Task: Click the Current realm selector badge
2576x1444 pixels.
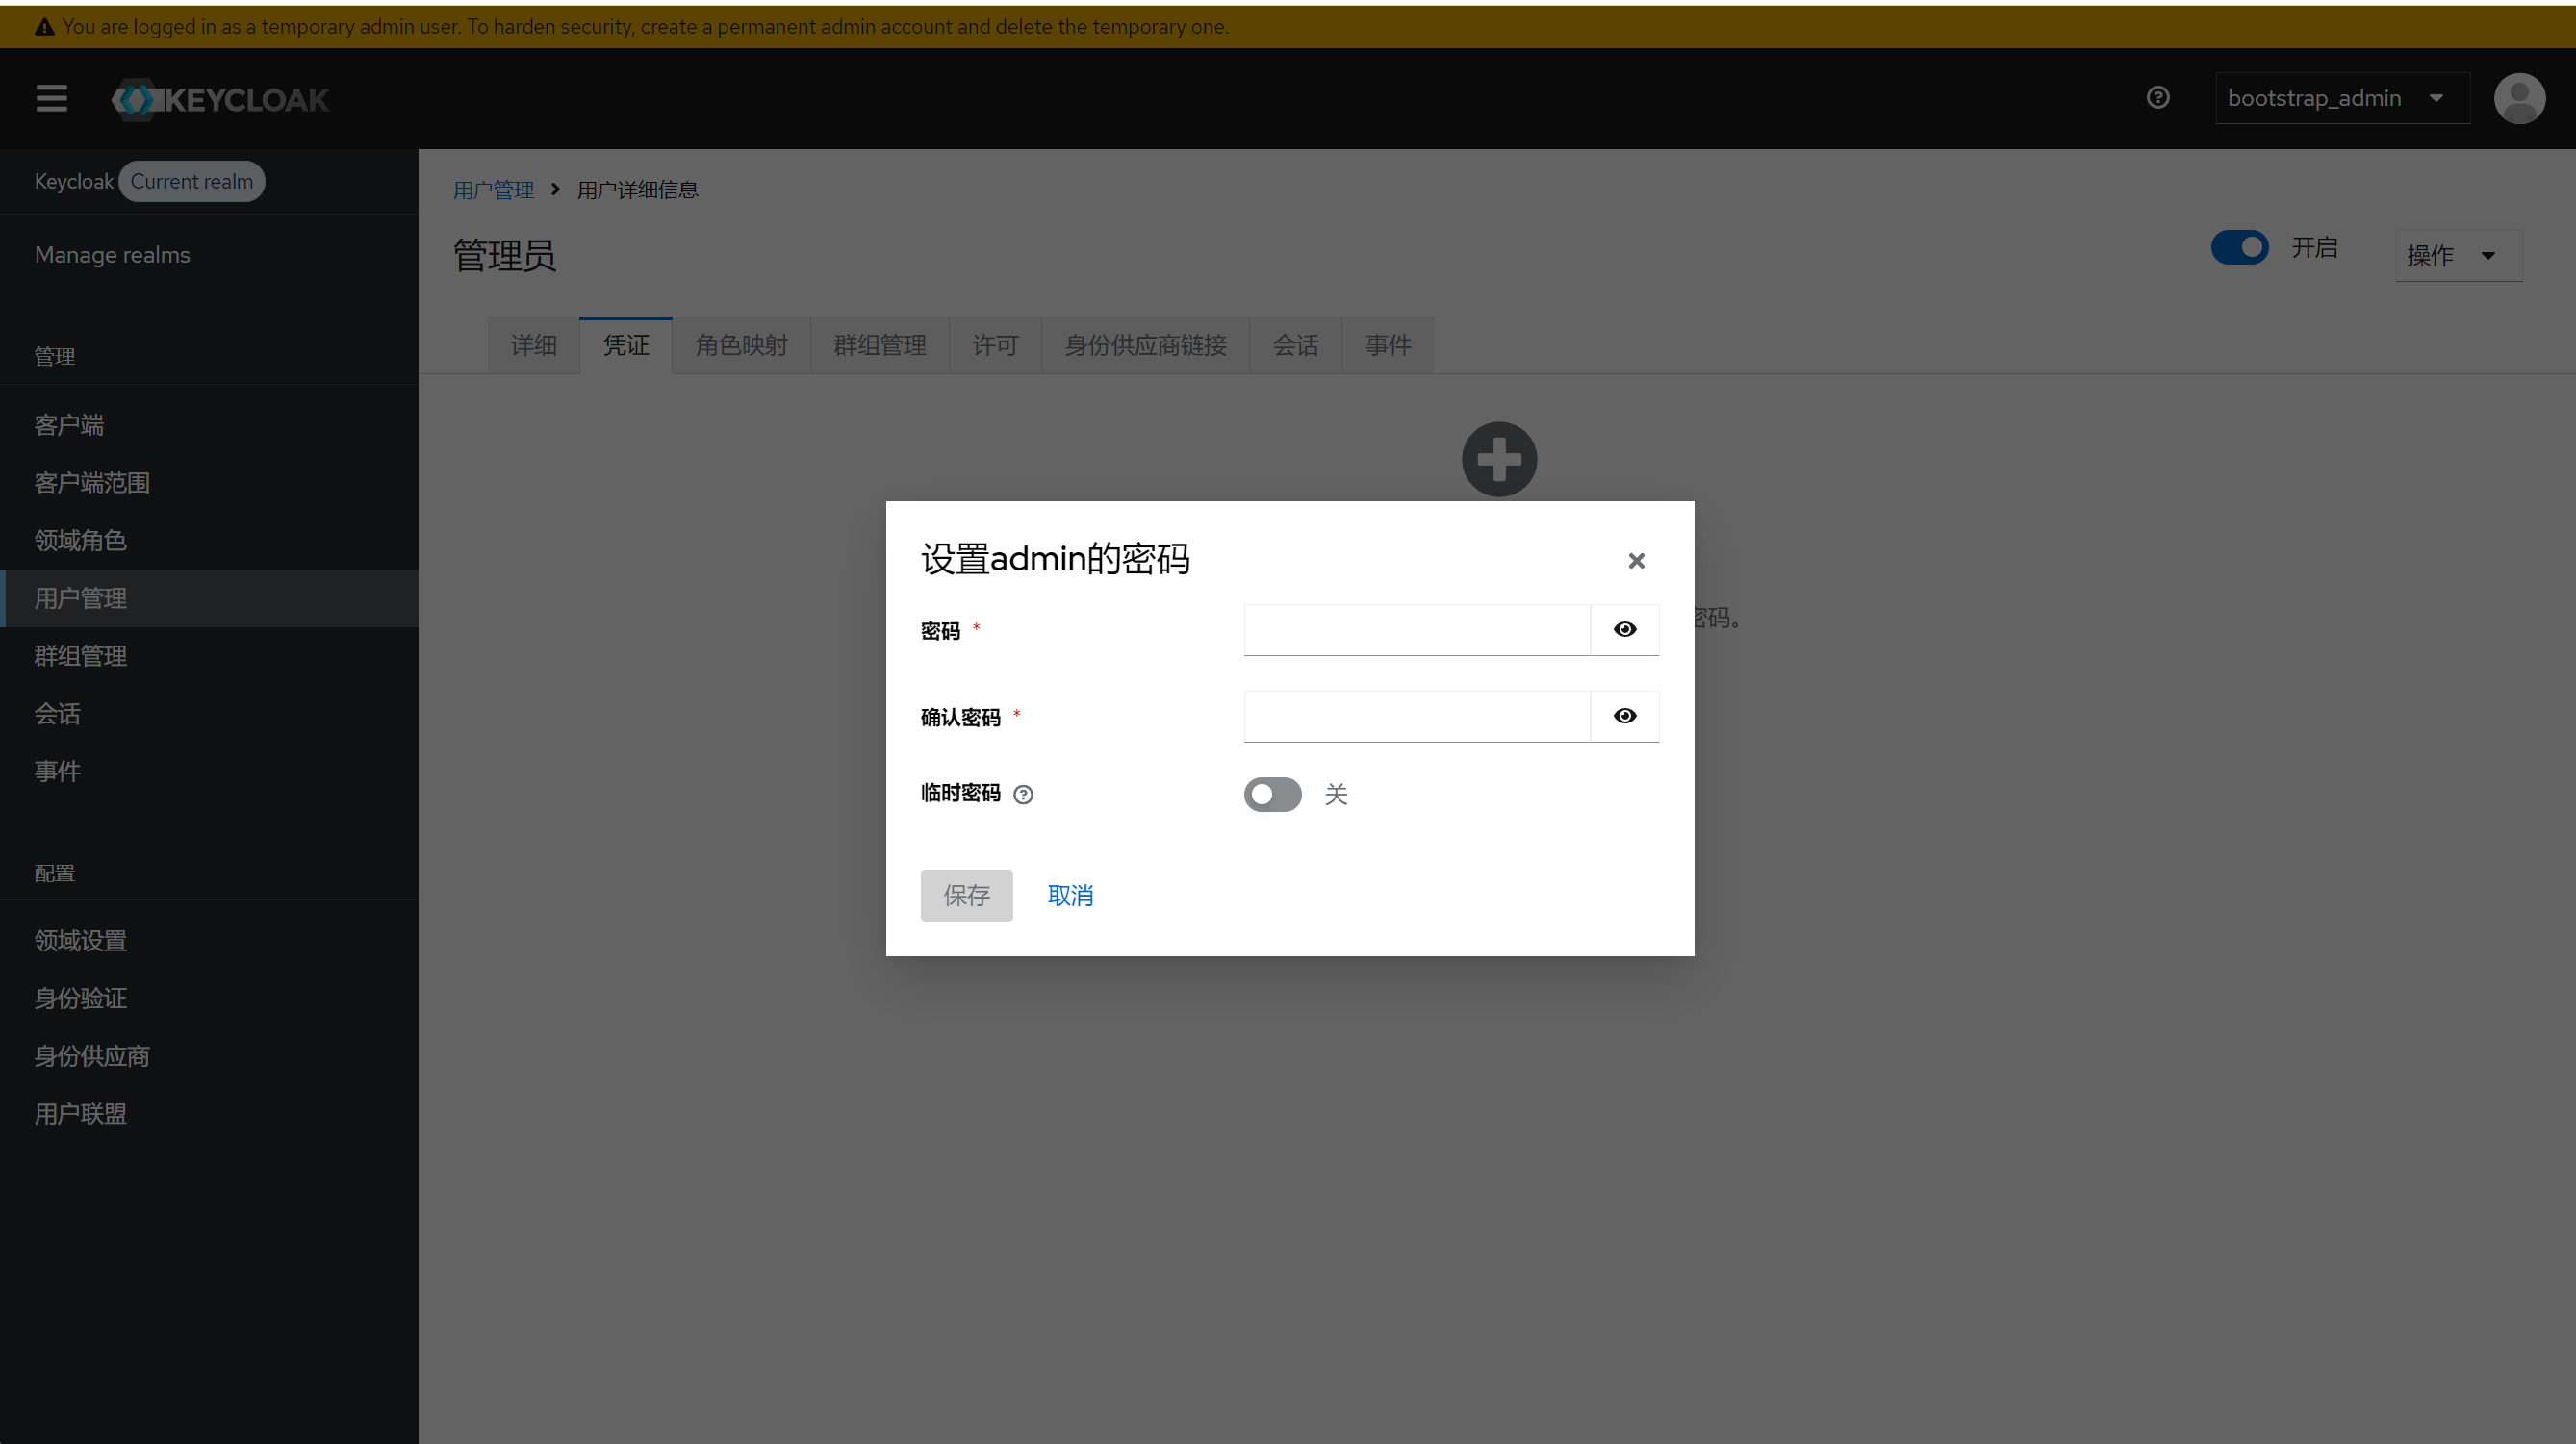Action: (191, 182)
